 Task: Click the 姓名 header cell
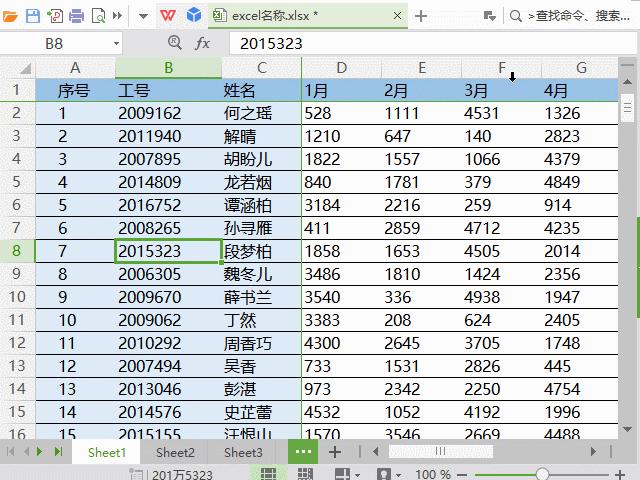262,90
